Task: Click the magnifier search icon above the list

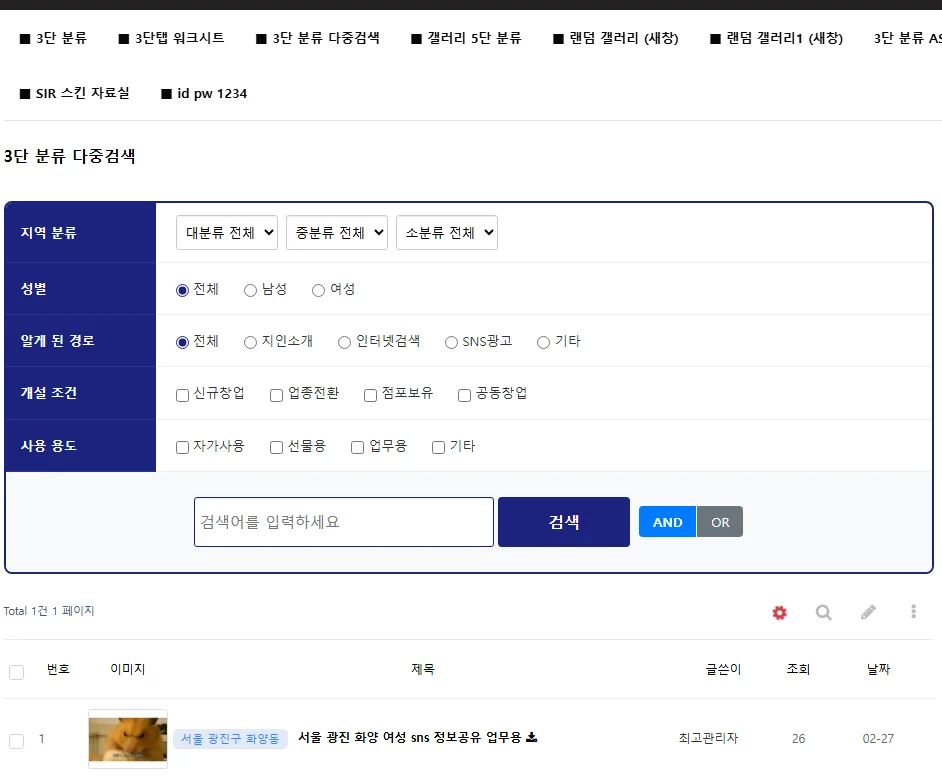Action: 824,613
